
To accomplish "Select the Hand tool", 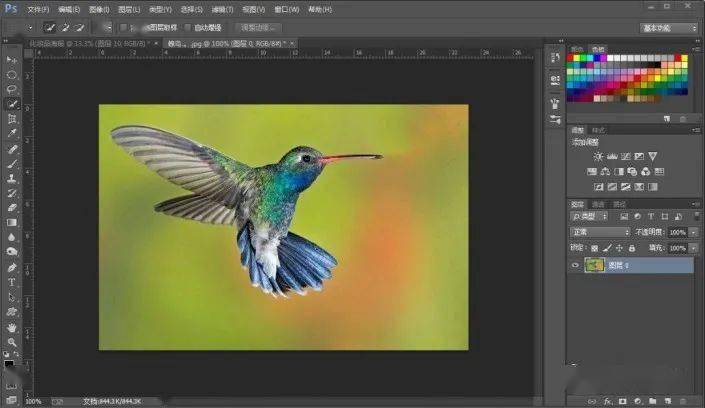I will [x=12, y=327].
